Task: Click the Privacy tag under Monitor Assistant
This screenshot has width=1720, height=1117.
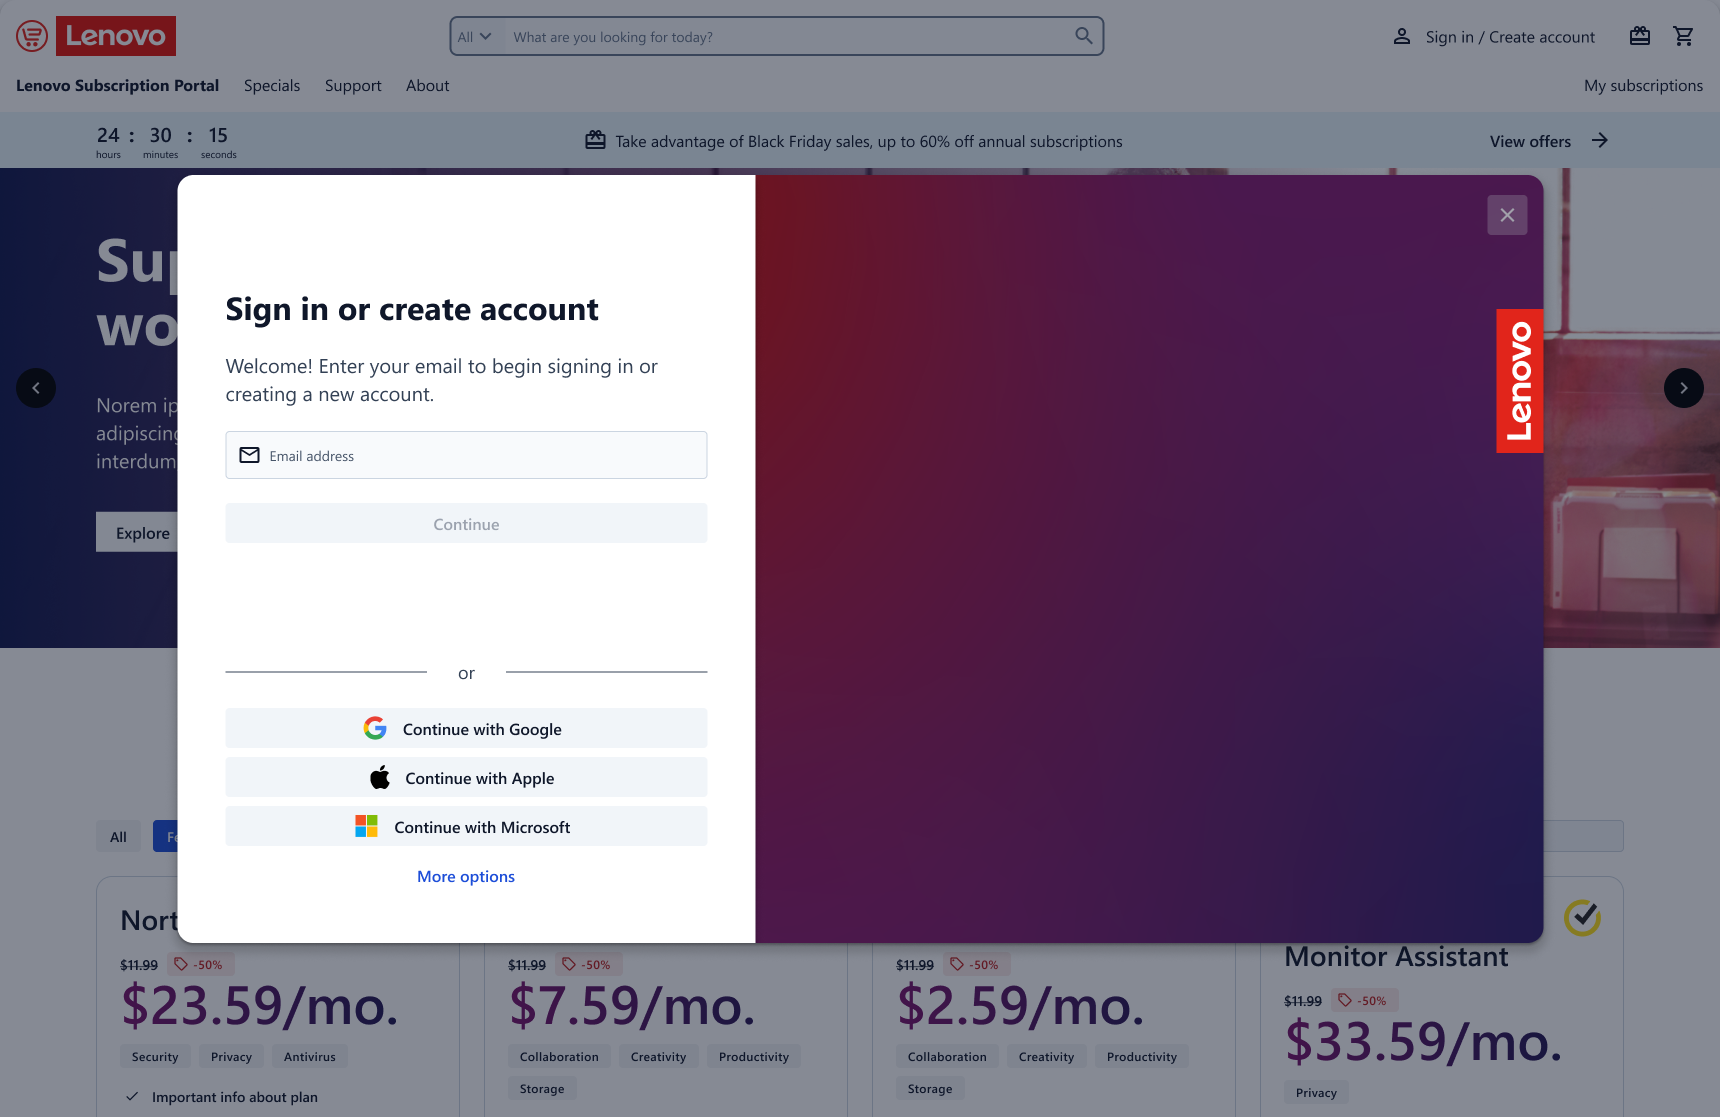Action: (x=1316, y=1092)
